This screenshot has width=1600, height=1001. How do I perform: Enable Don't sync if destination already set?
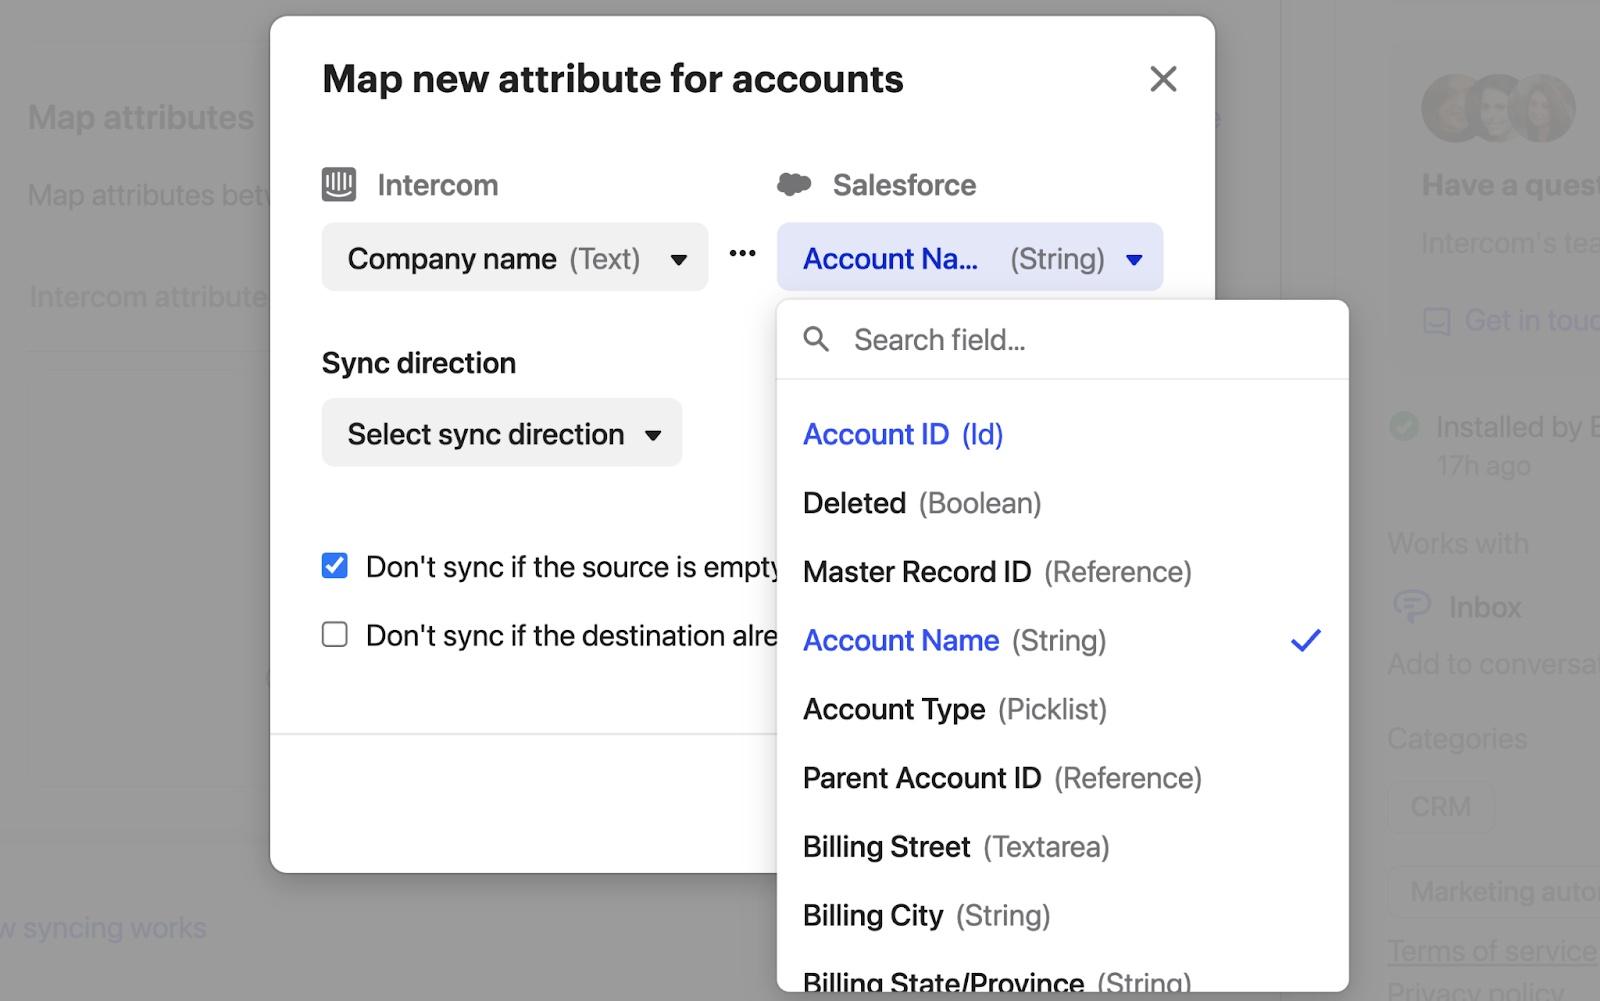[335, 635]
